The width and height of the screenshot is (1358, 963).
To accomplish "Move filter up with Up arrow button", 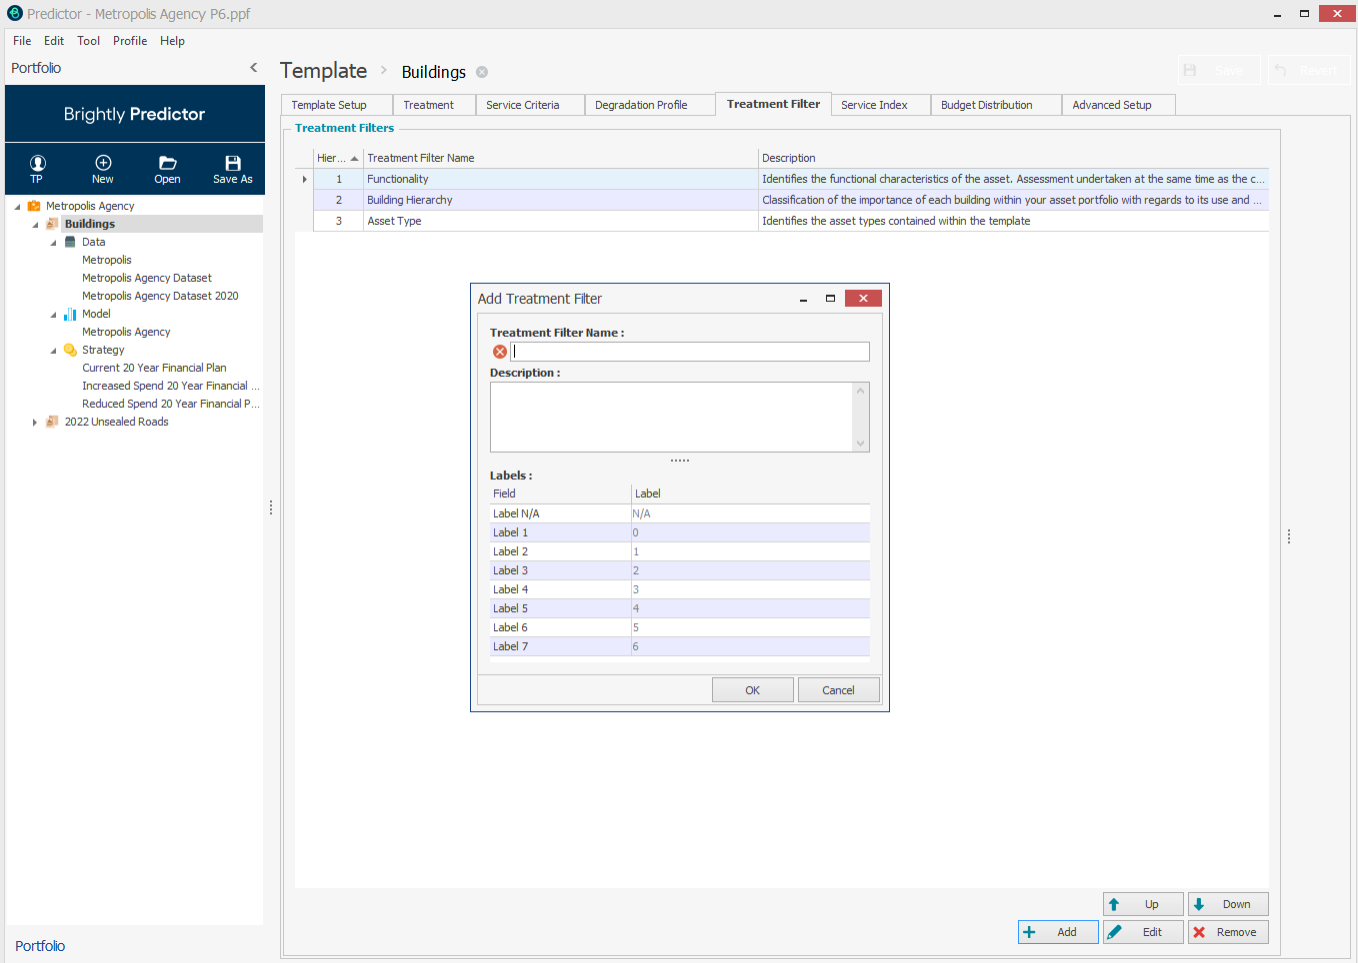I will (1143, 904).
